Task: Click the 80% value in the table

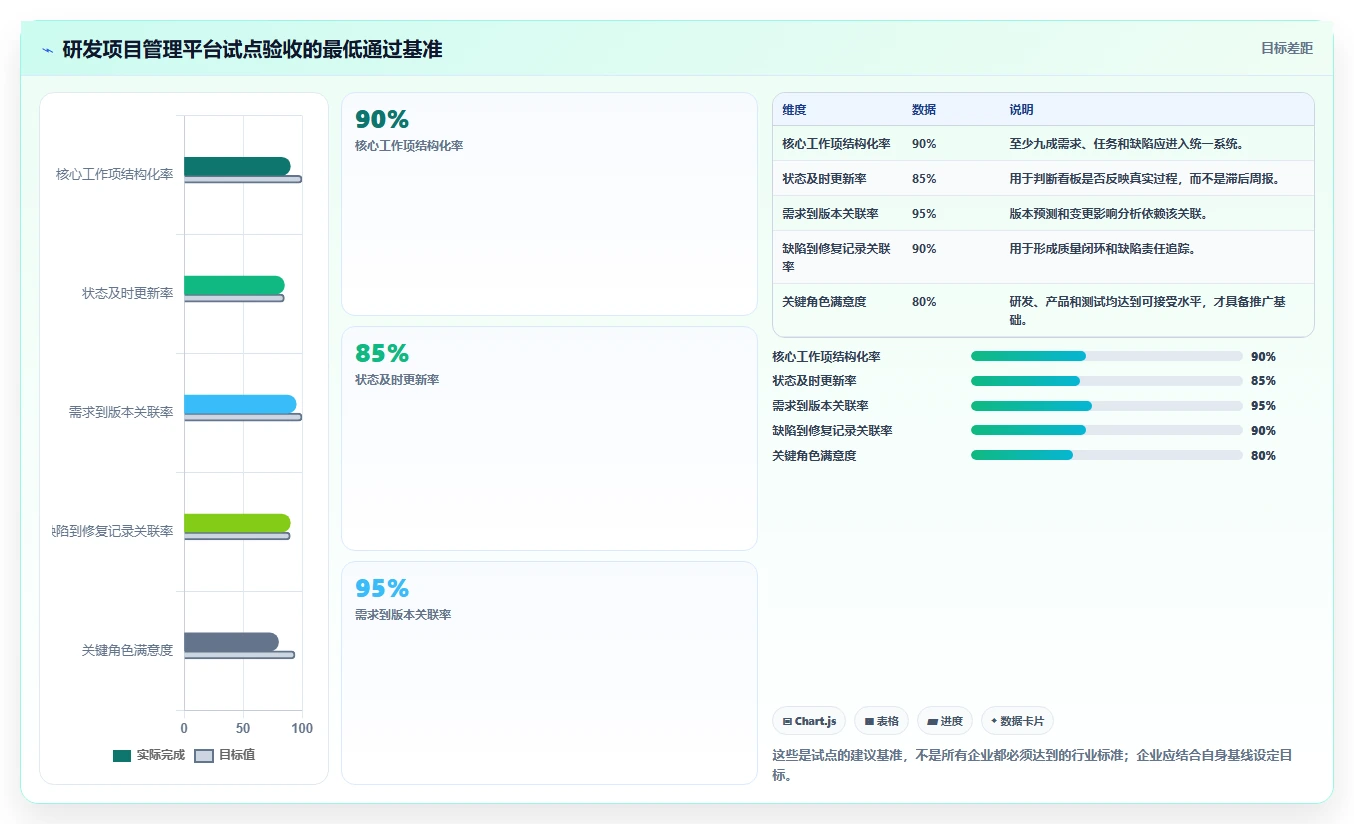Action: tap(924, 301)
